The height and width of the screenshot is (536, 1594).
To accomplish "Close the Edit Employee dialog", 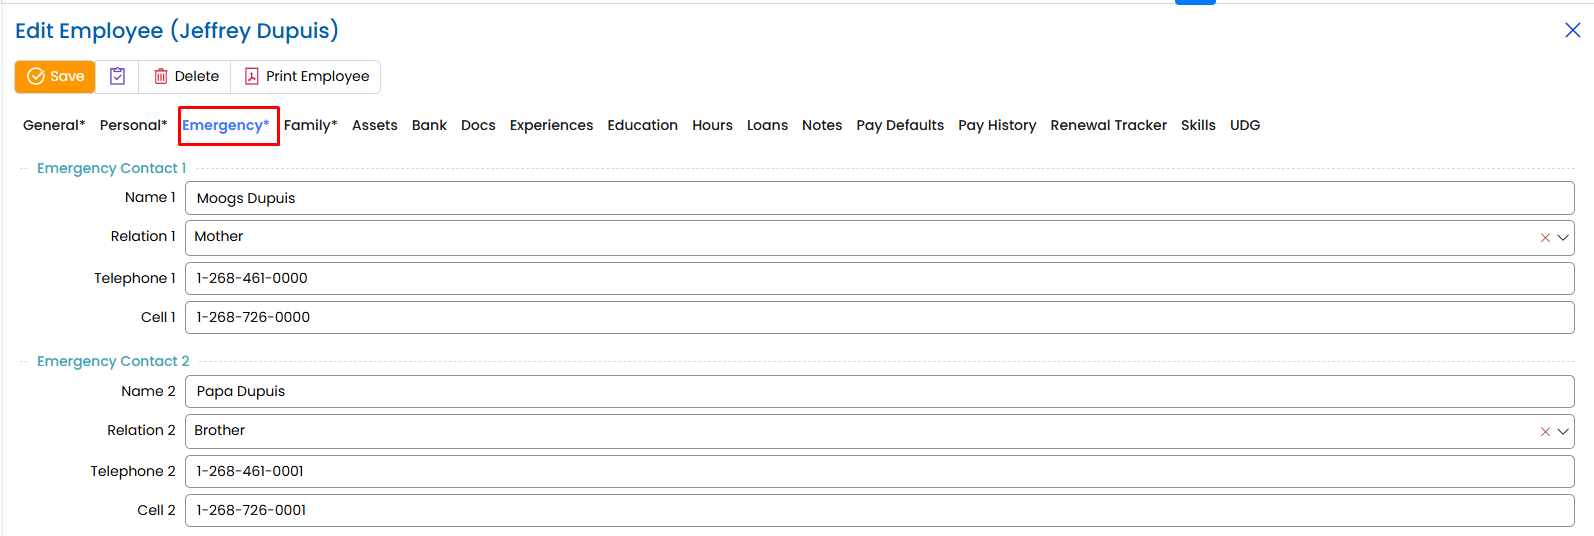I will [x=1572, y=30].
